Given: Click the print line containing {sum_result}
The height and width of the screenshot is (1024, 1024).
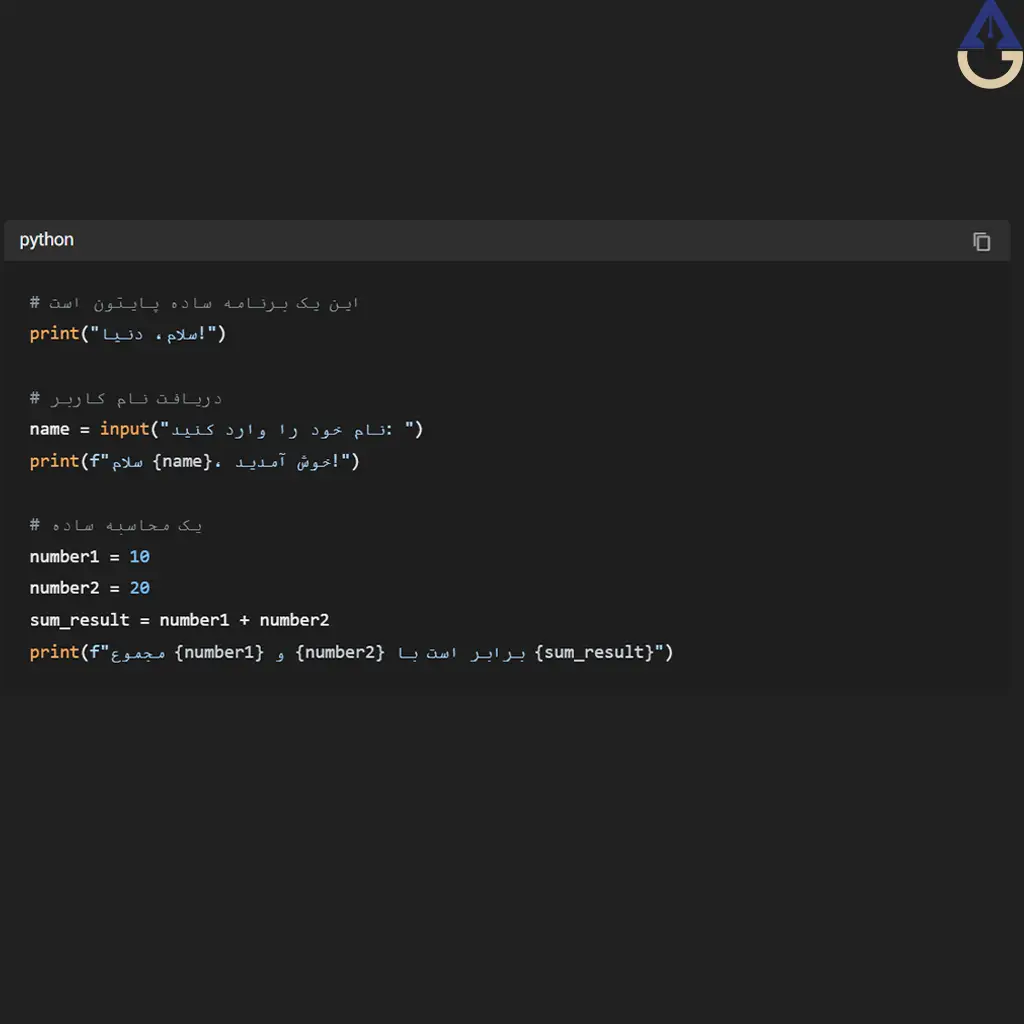Looking at the screenshot, I should (x=351, y=652).
